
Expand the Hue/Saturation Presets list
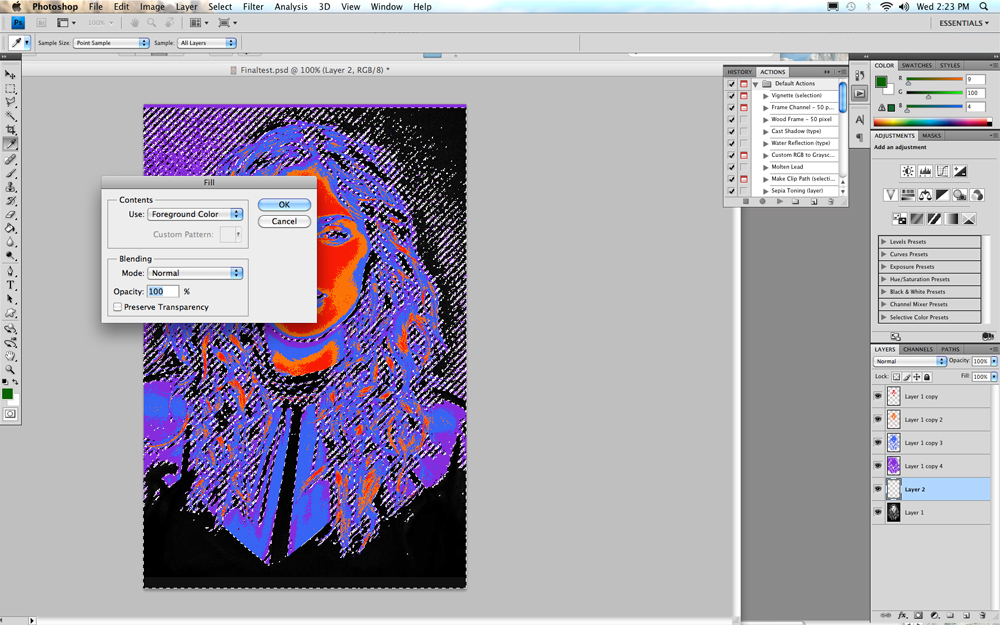[x=884, y=279]
